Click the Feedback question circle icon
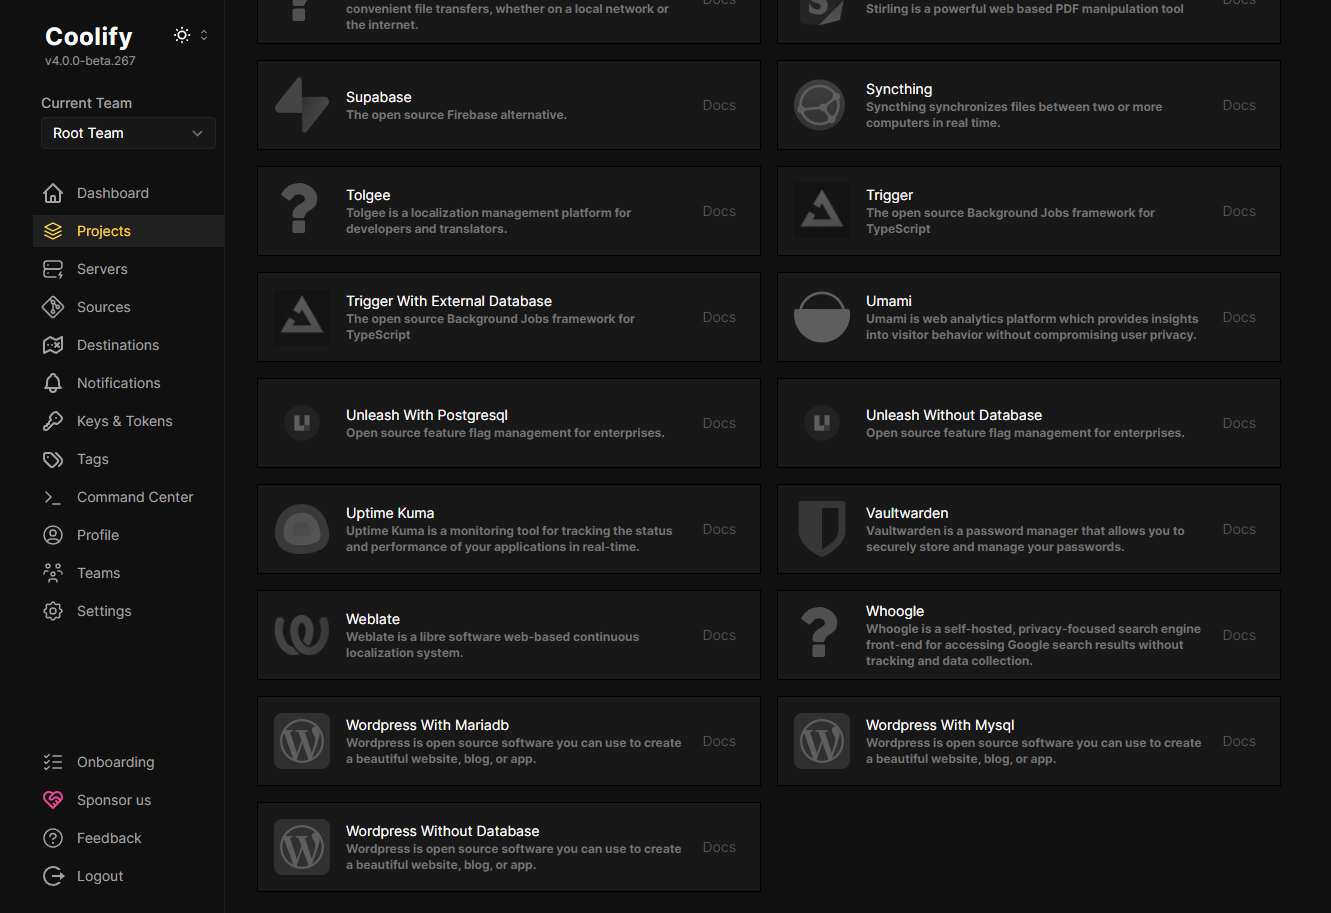The height and width of the screenshot is (913, 1331). tap(53, 838)
